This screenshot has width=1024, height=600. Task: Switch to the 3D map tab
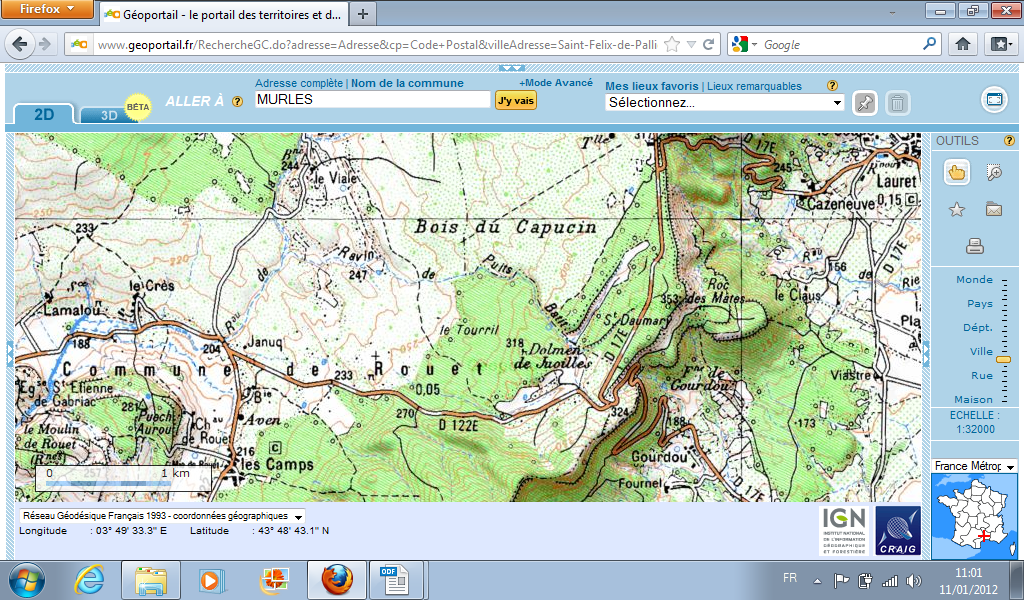click(109, 115)
